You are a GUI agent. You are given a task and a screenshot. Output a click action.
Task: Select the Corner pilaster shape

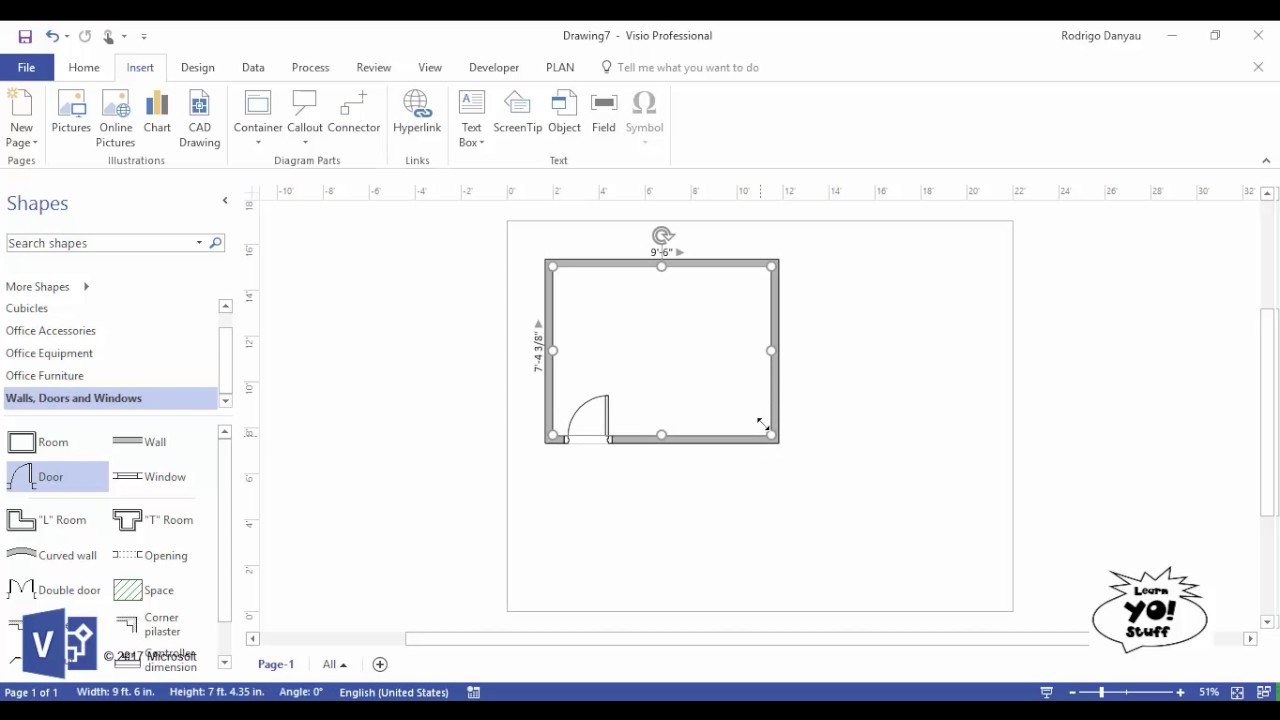[x=147, y=625]
